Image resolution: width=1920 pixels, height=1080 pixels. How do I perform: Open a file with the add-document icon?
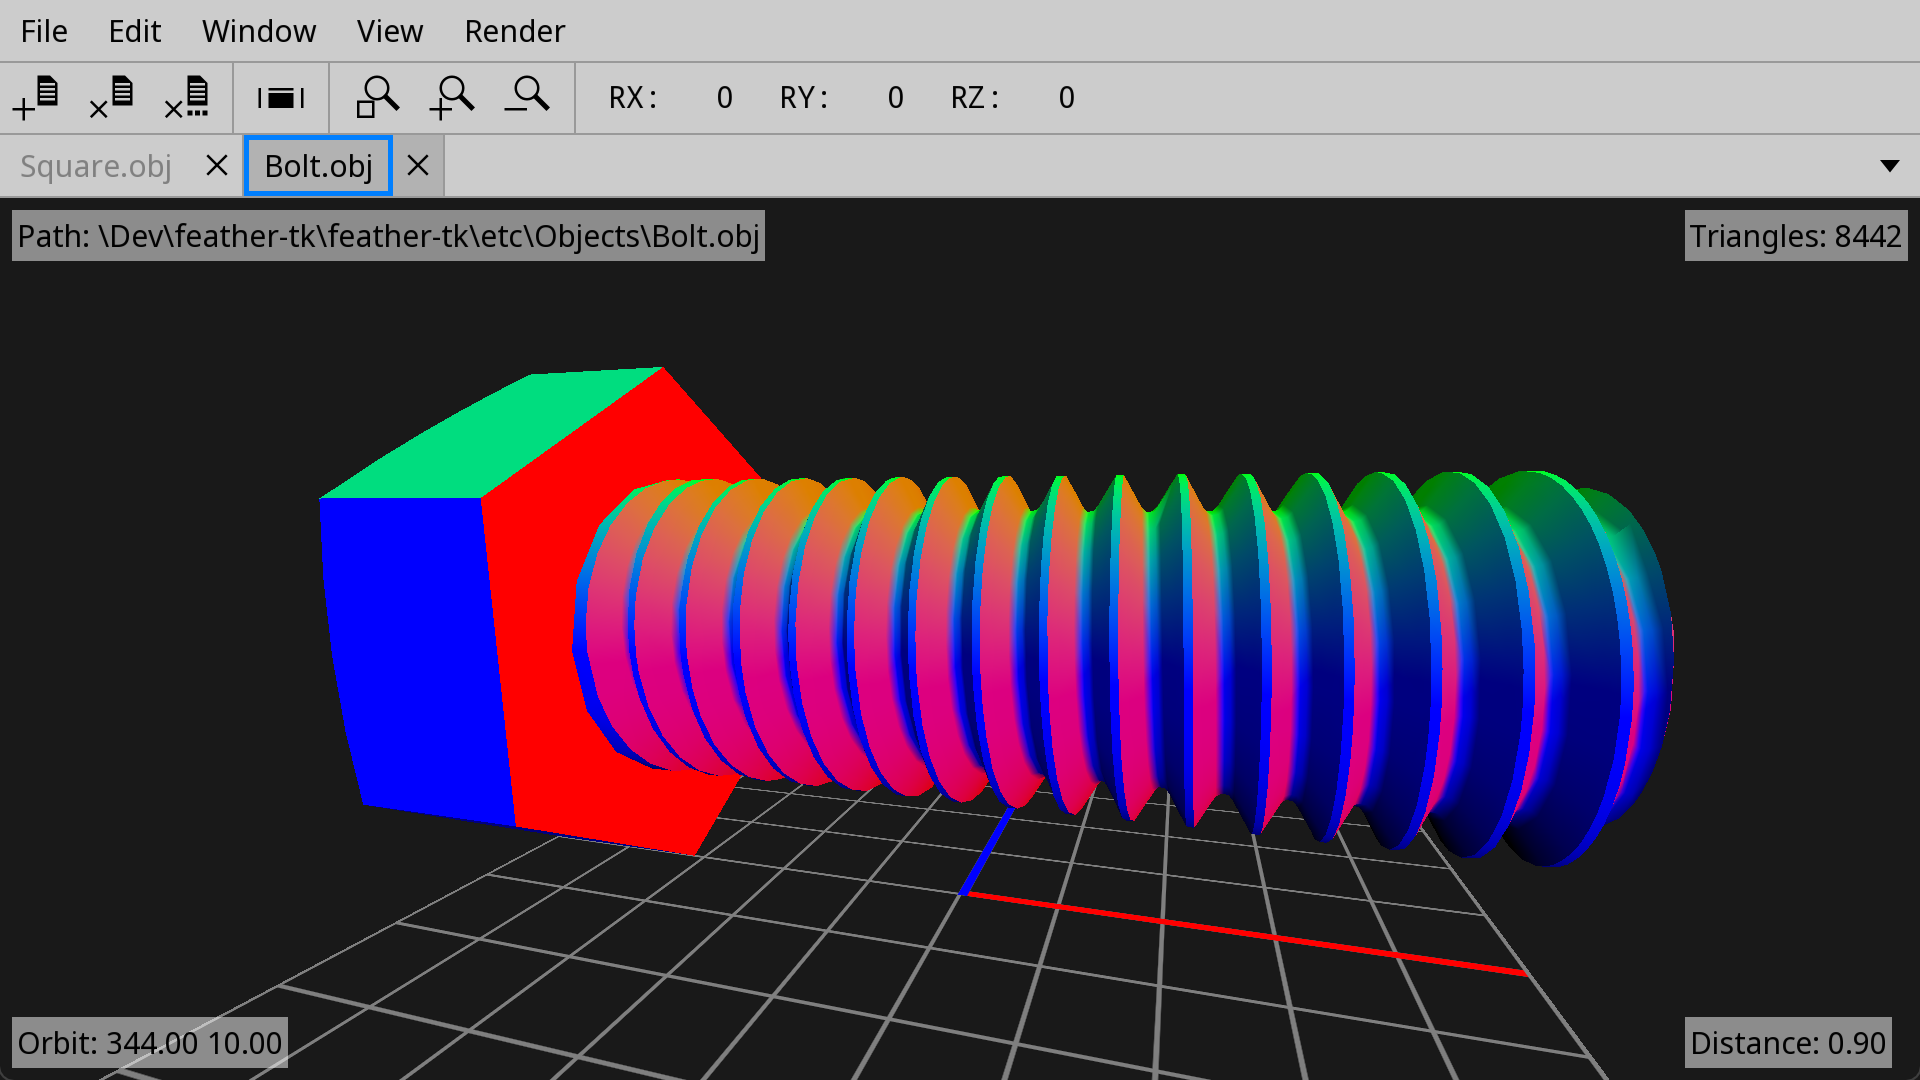[37, 98]
